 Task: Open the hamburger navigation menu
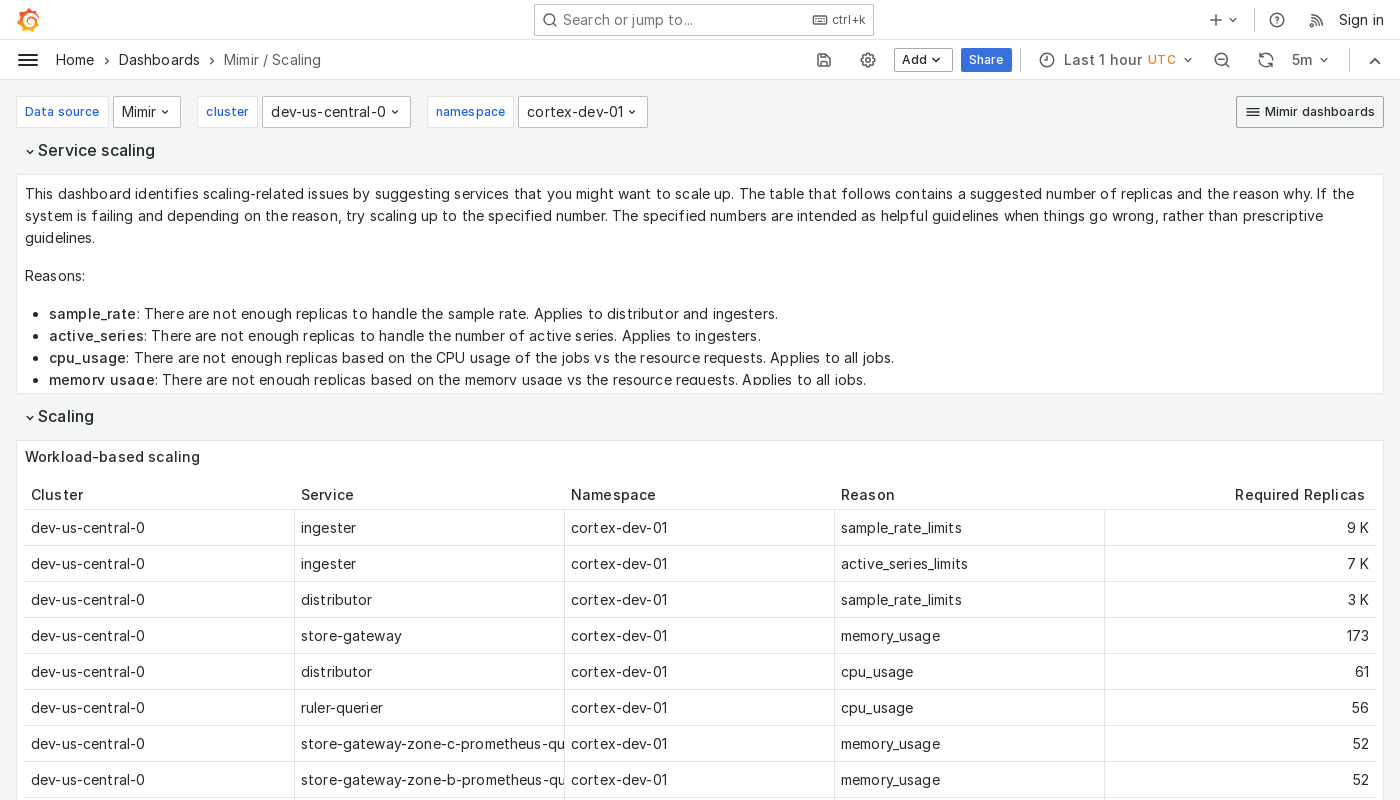pos(28,60)
